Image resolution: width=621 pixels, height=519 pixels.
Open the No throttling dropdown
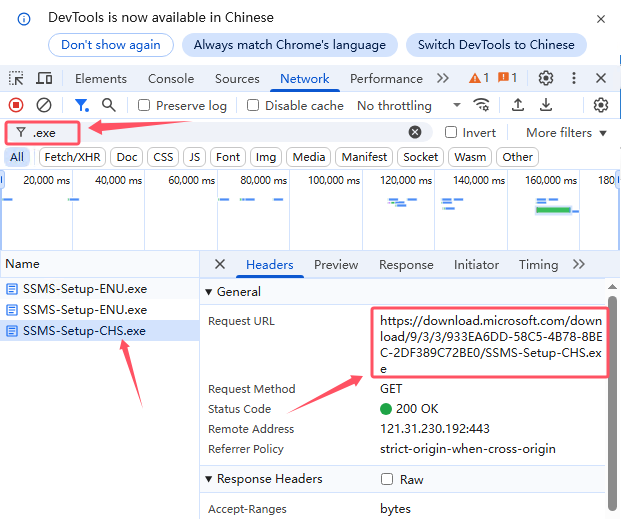(x=408, y=105)
